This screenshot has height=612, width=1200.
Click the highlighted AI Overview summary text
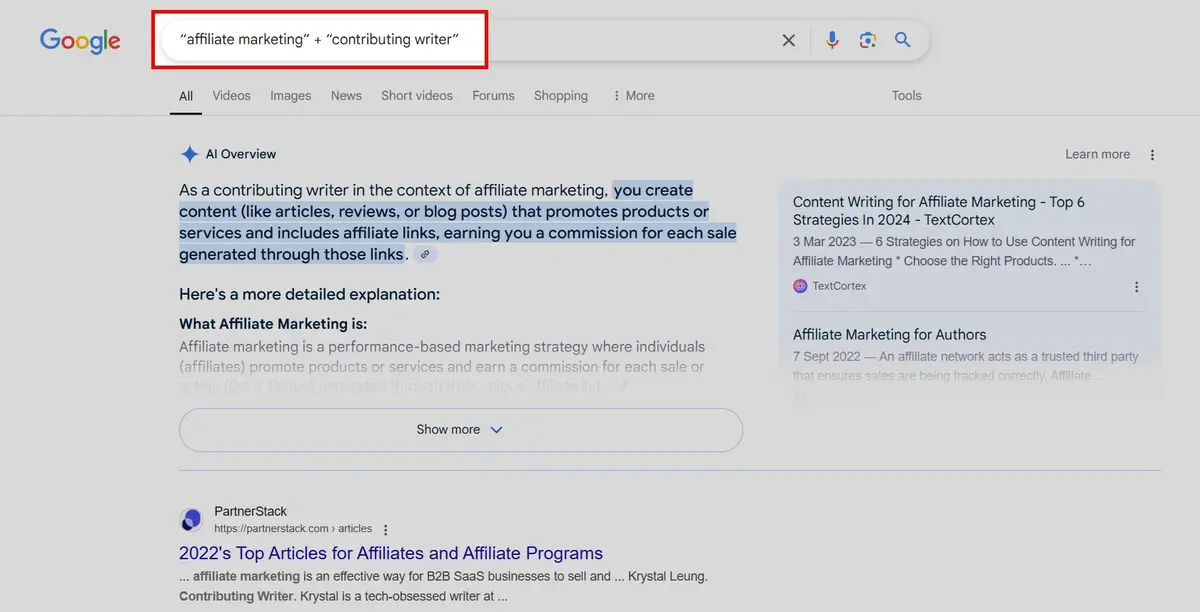458,222
